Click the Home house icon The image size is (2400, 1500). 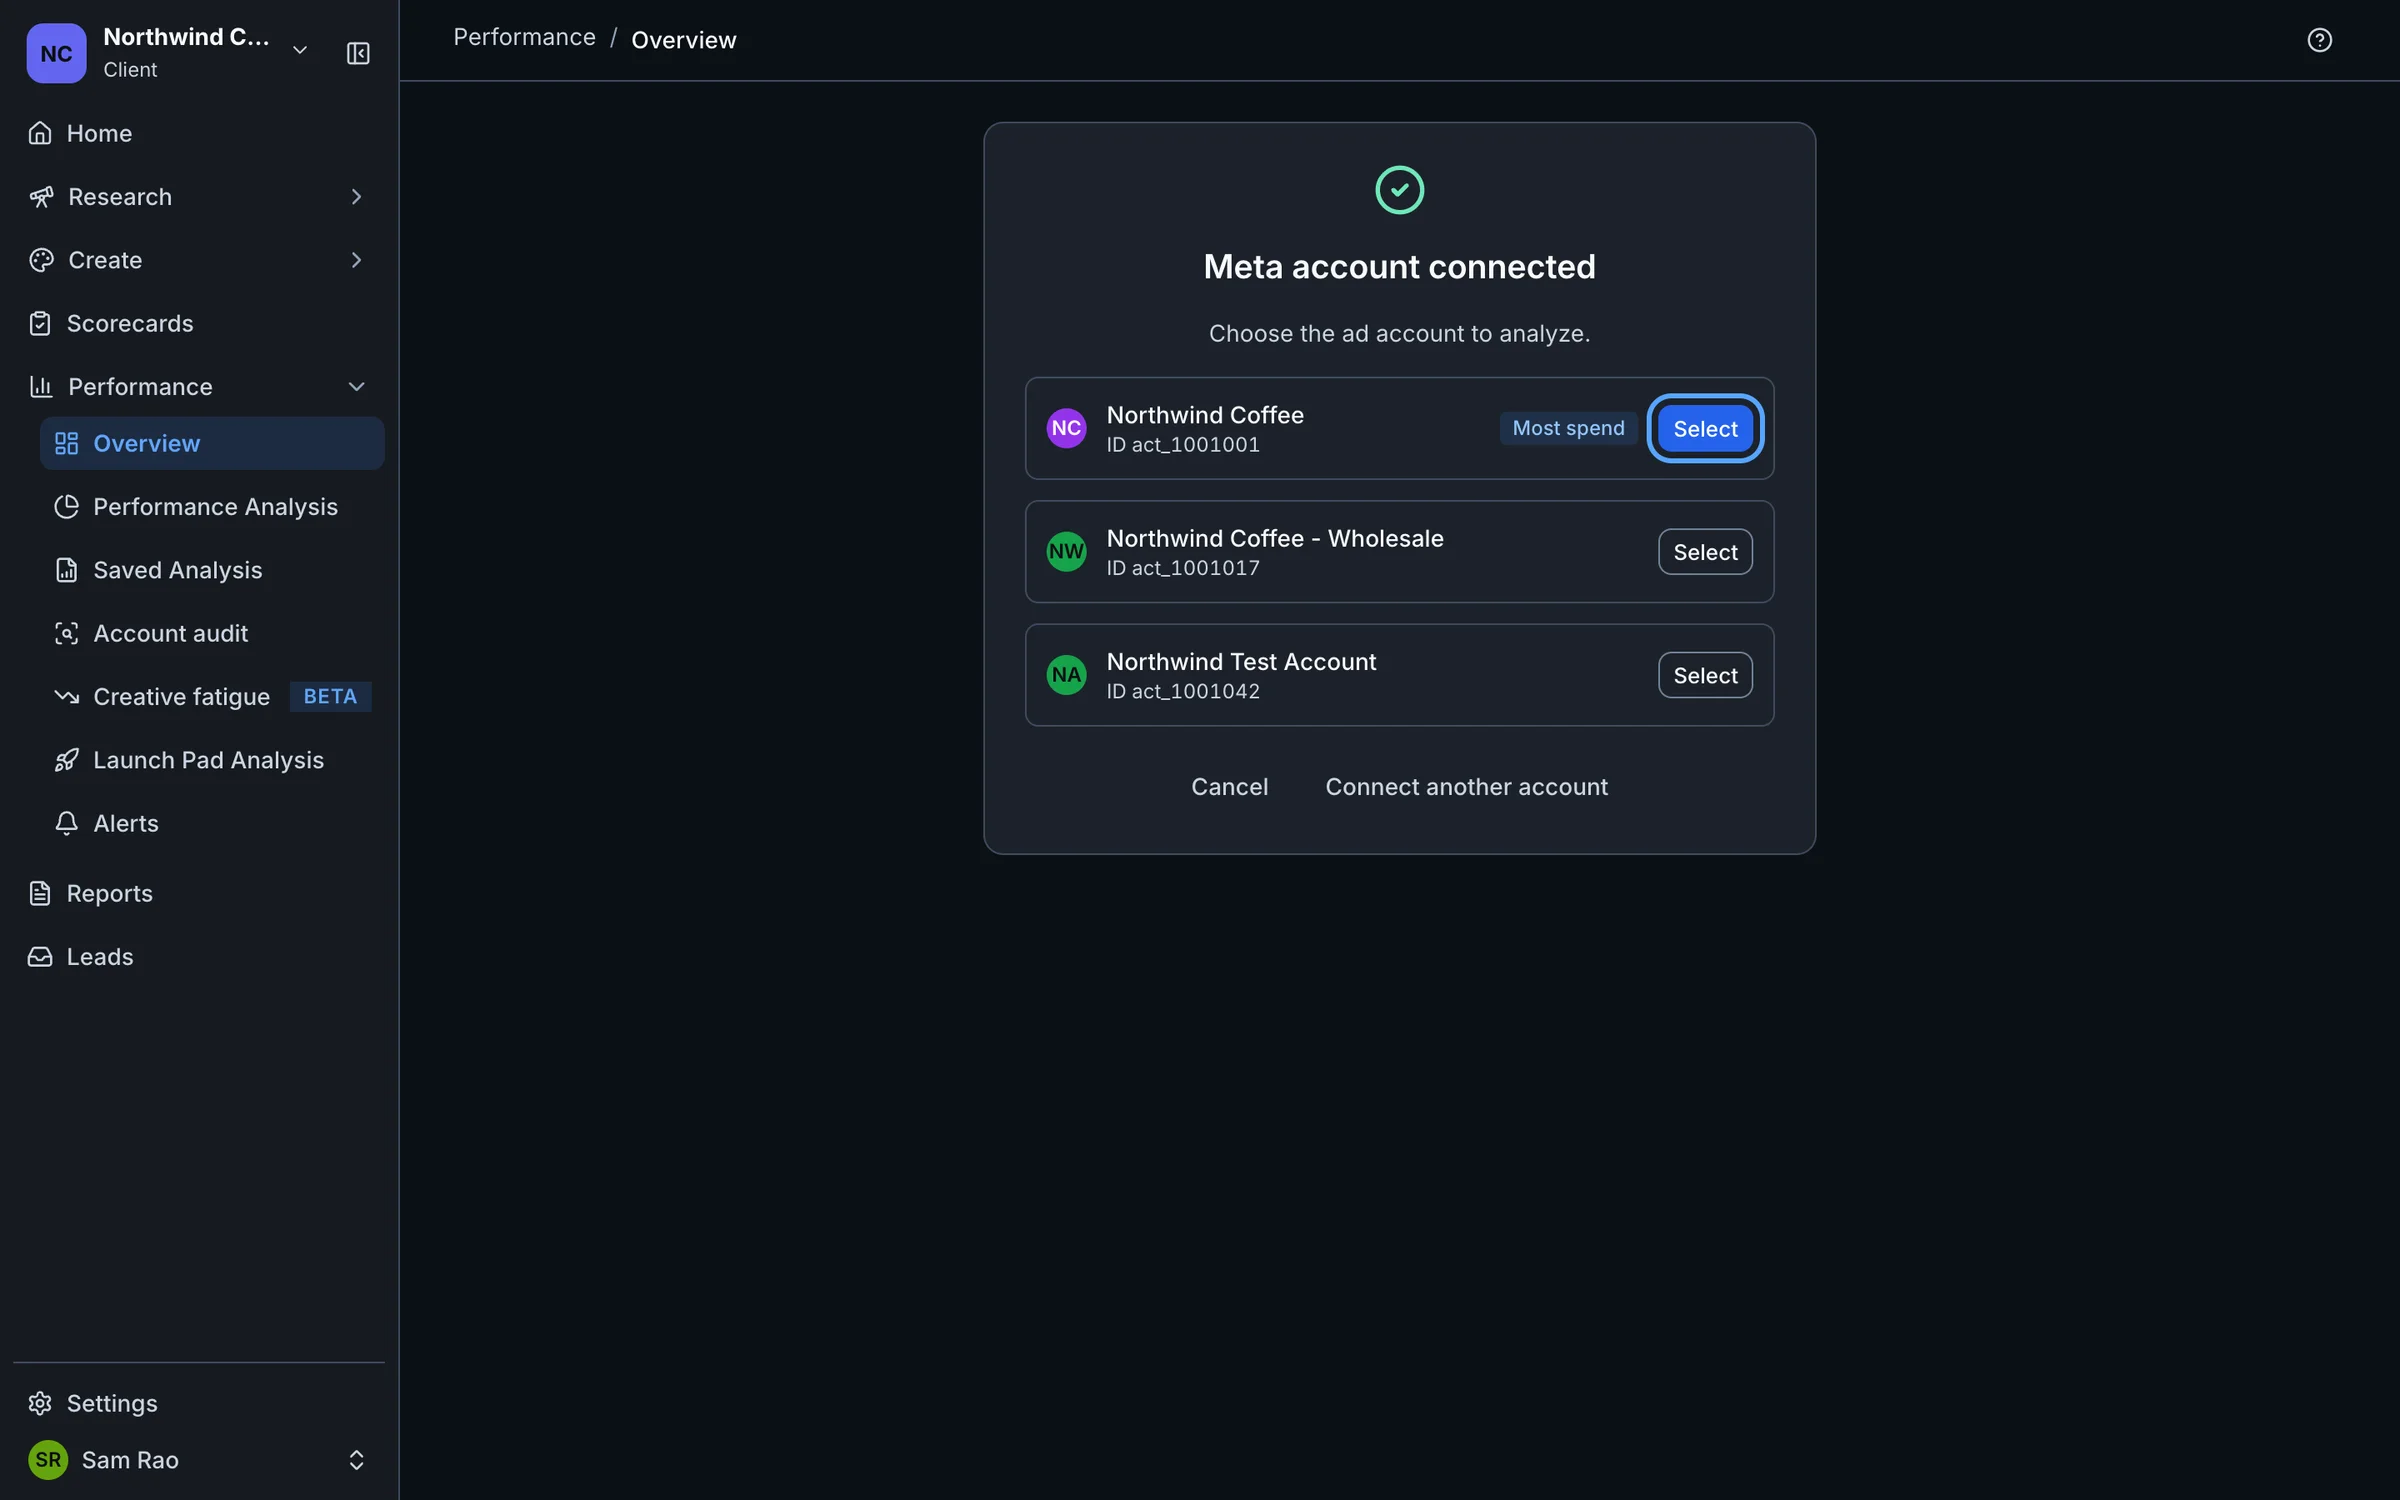pos(40,133)
